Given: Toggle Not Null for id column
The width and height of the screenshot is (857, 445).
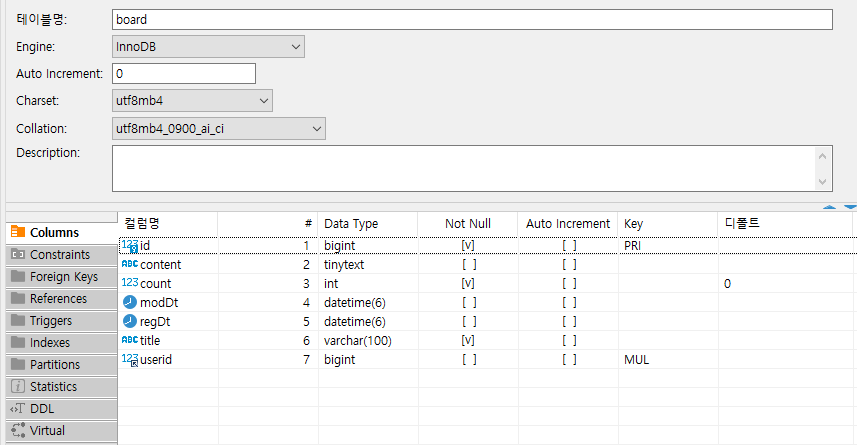Looking at the screenshot, I should coord(468,245).
